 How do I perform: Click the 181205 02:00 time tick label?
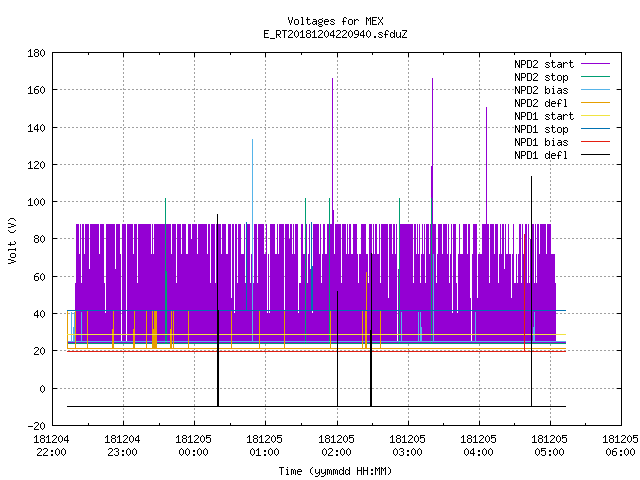click(x=336, y=446)
